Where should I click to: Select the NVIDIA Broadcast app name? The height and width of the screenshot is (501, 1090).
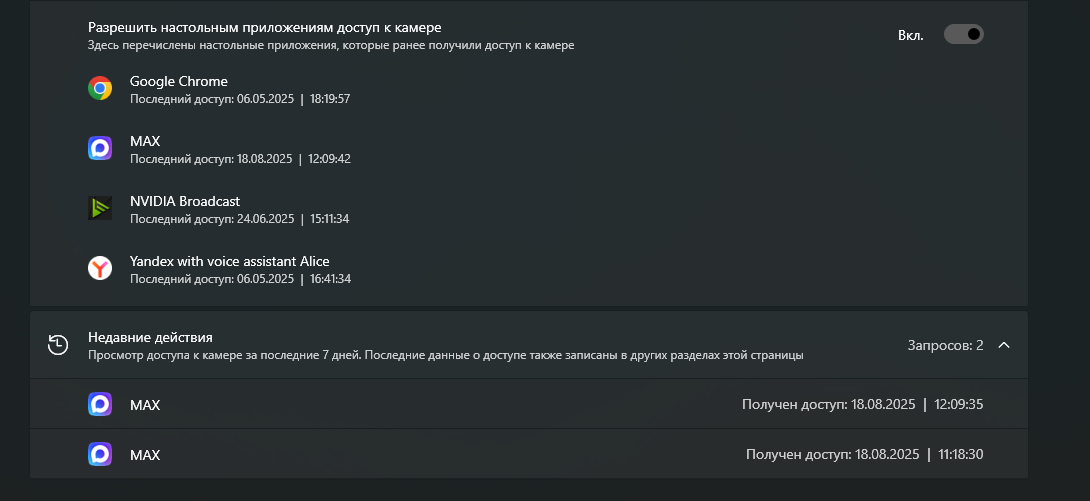tap(185, 201)
